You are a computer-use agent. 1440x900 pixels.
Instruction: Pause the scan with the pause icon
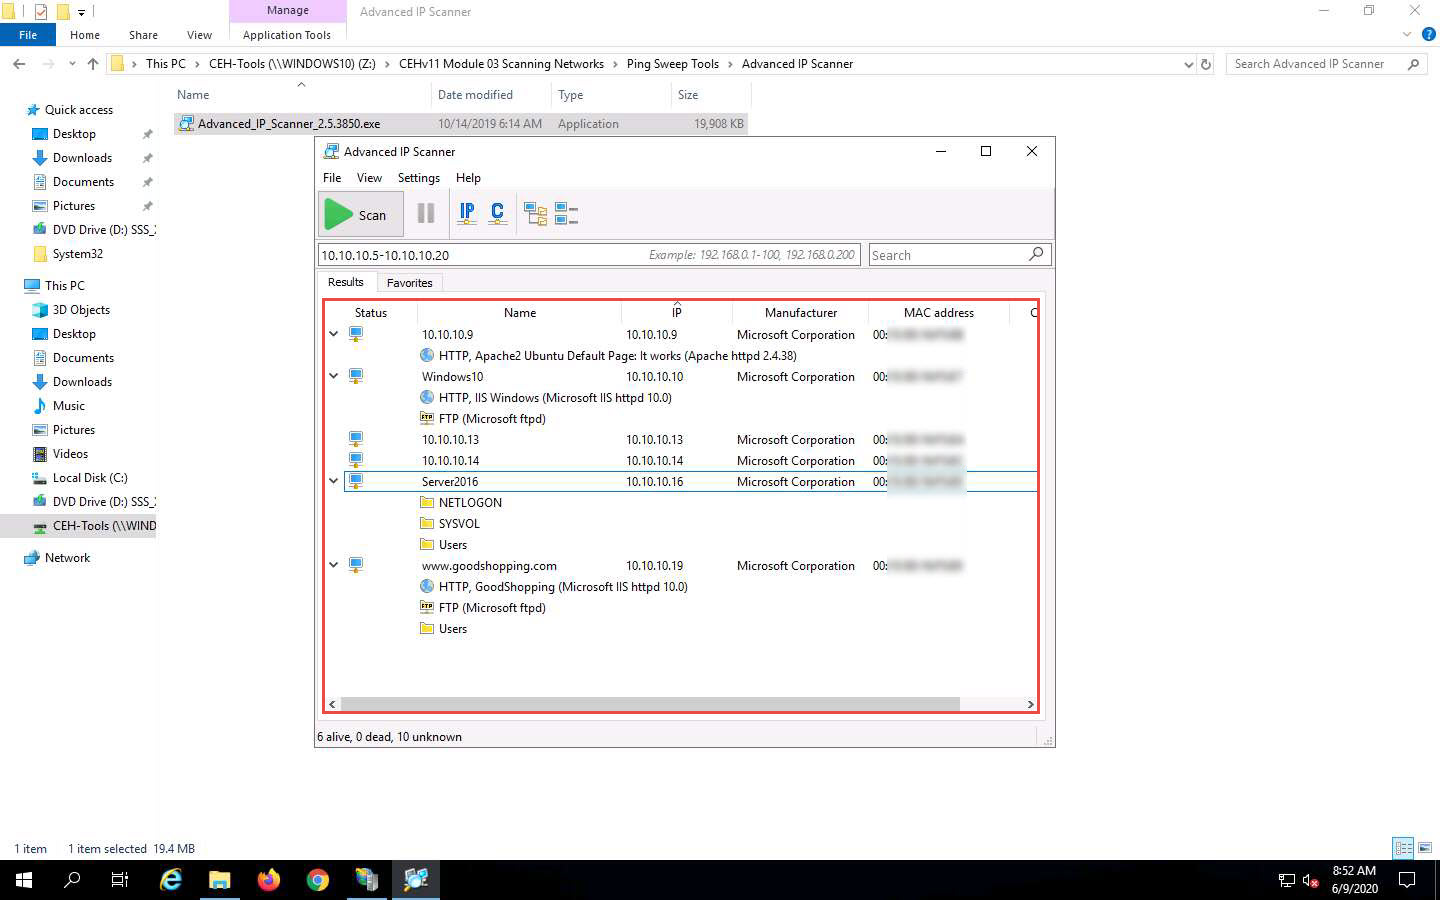pos(426,213)
